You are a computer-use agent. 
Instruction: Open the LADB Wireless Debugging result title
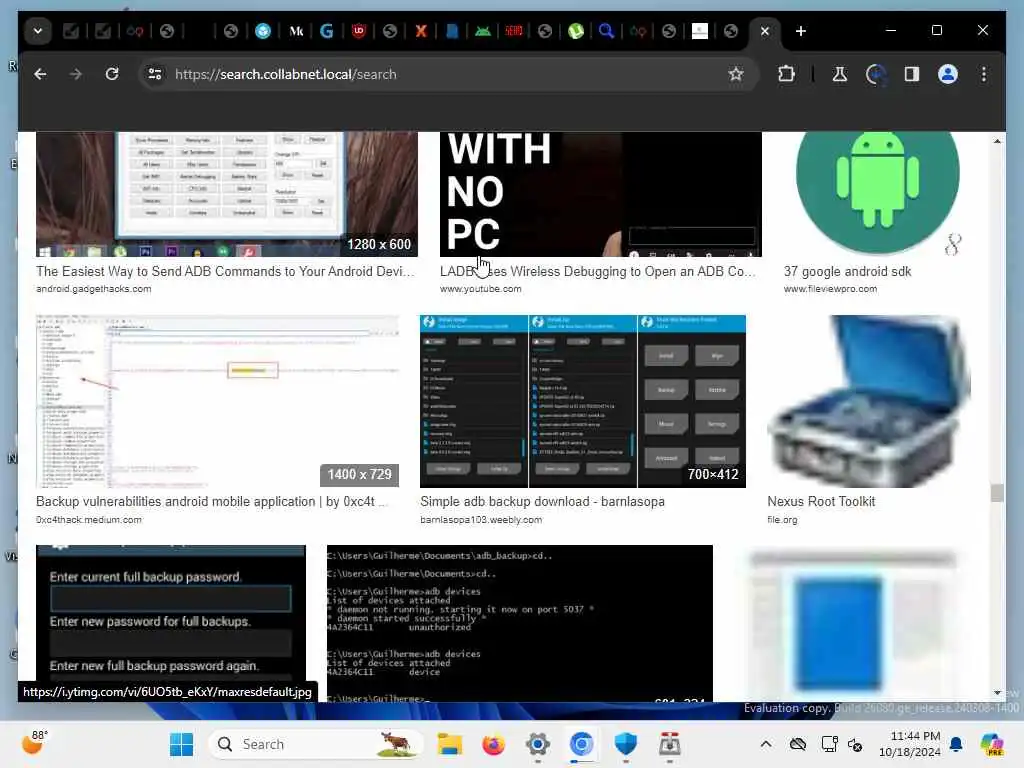point(598,272)
